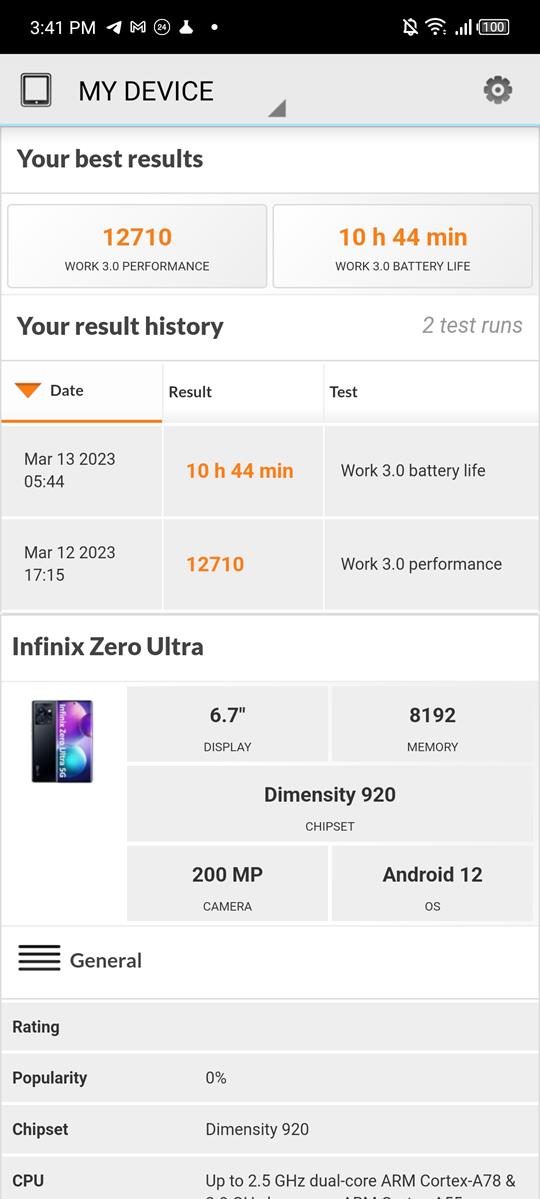Tap the muted bell icon in status bar

[x=411, y=28]
